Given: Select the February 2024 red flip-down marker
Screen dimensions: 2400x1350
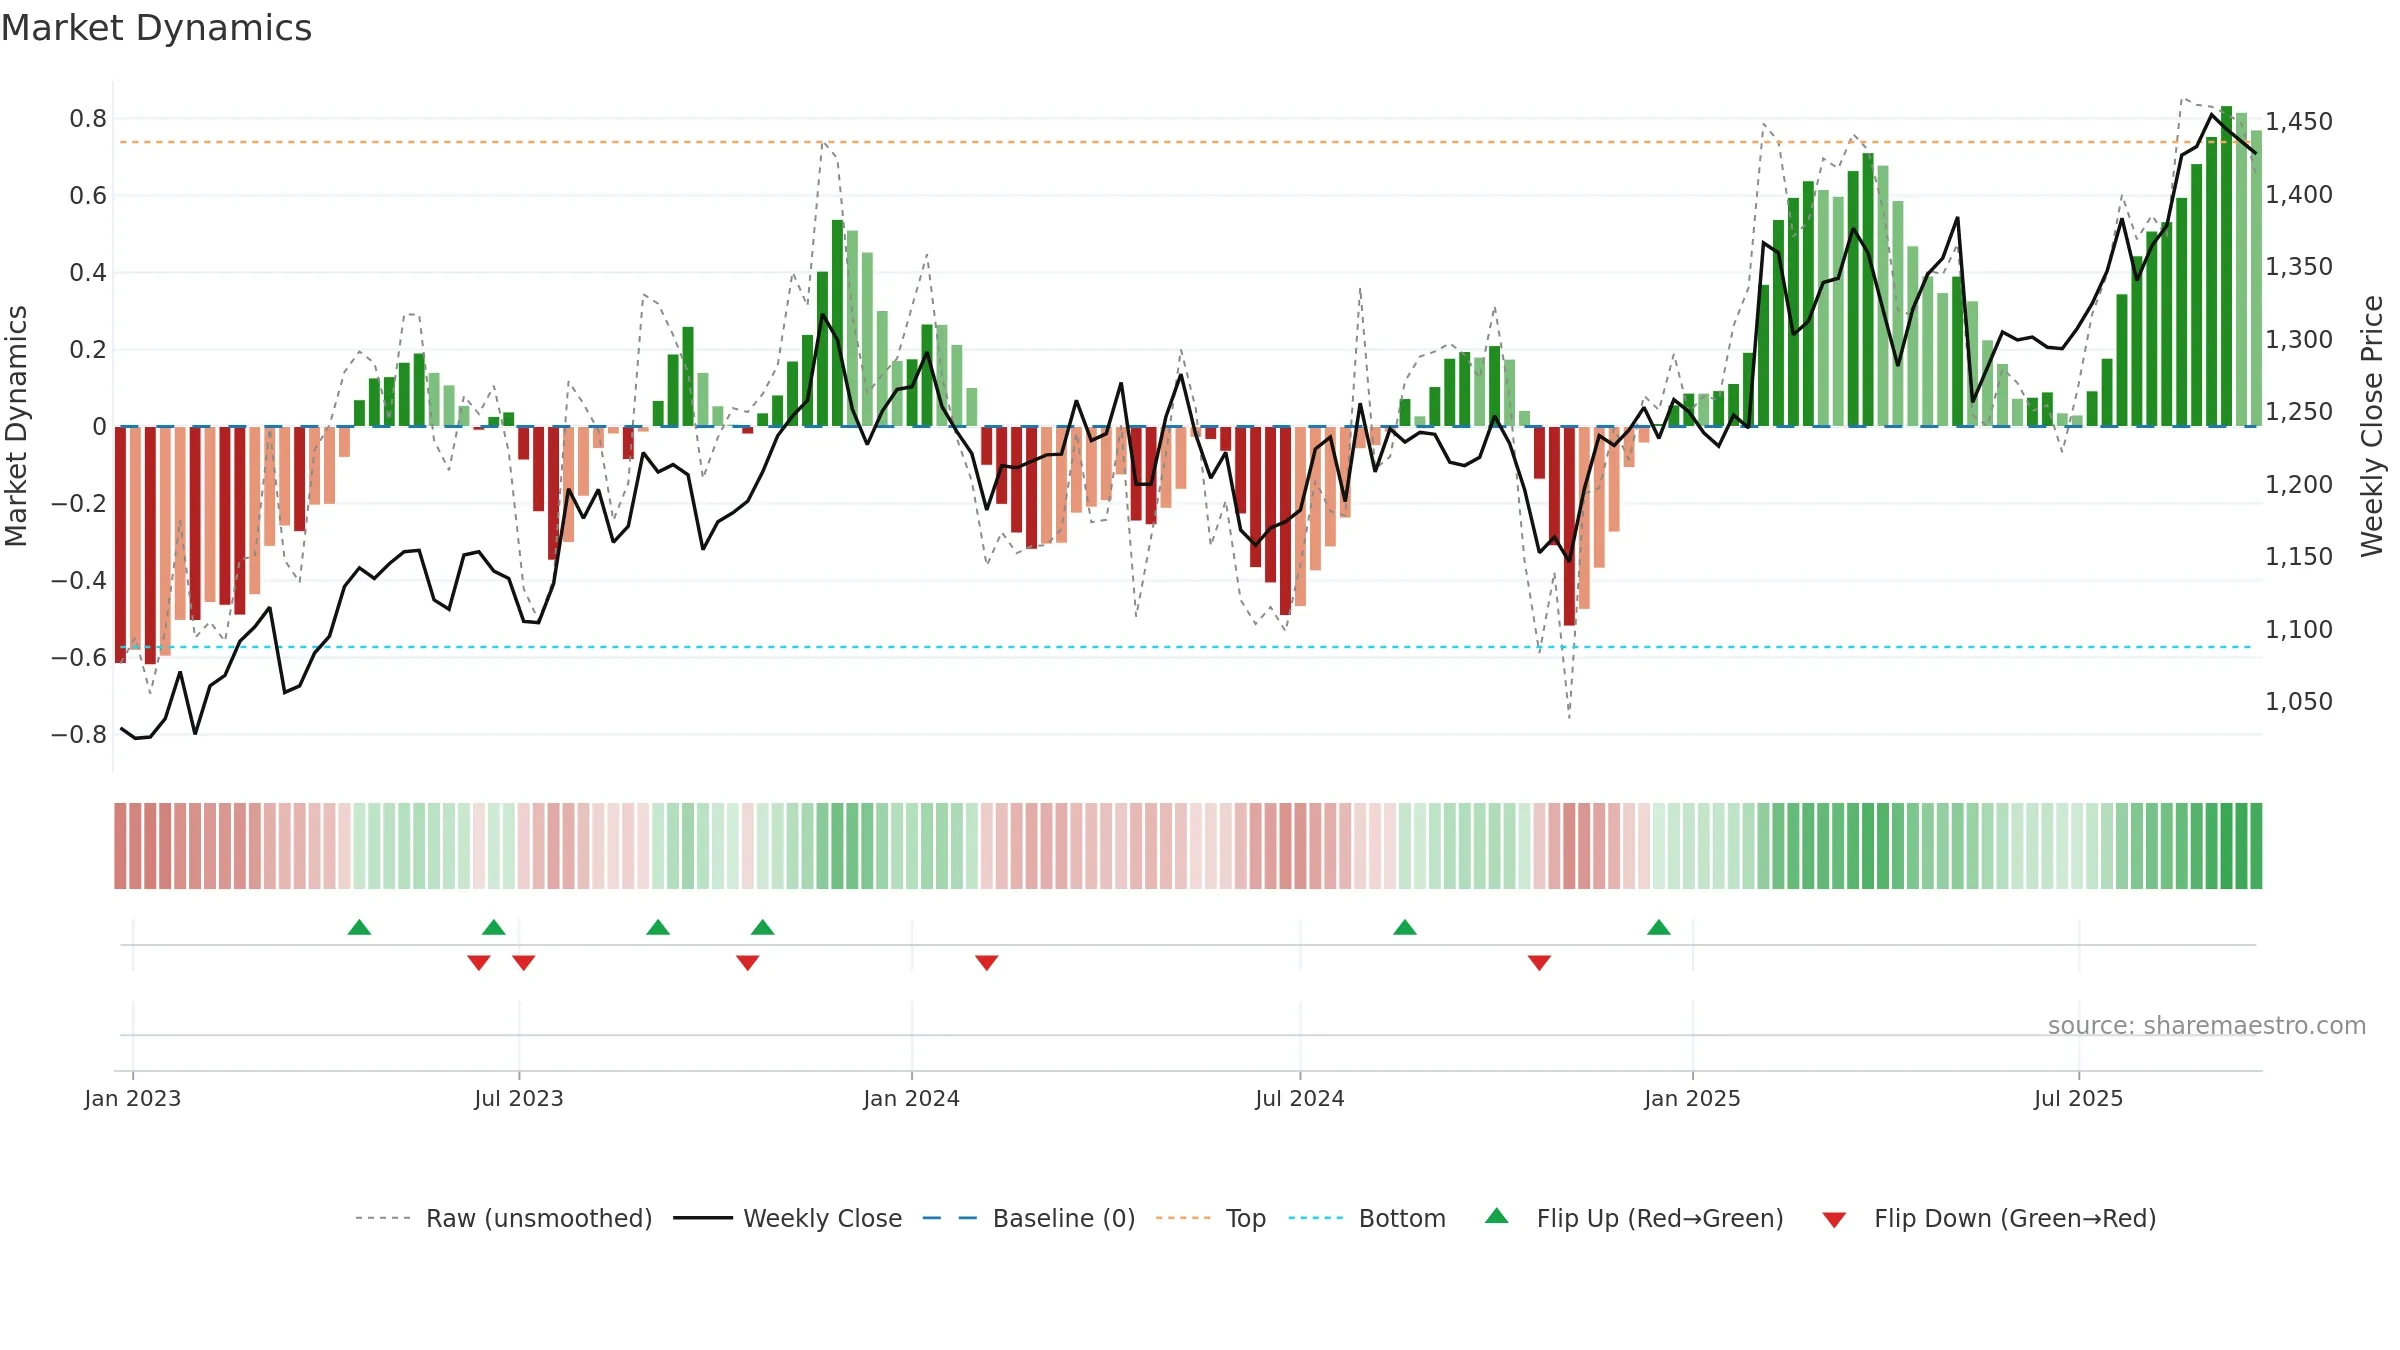Looking at the screenshot, I should click(987, 963).
